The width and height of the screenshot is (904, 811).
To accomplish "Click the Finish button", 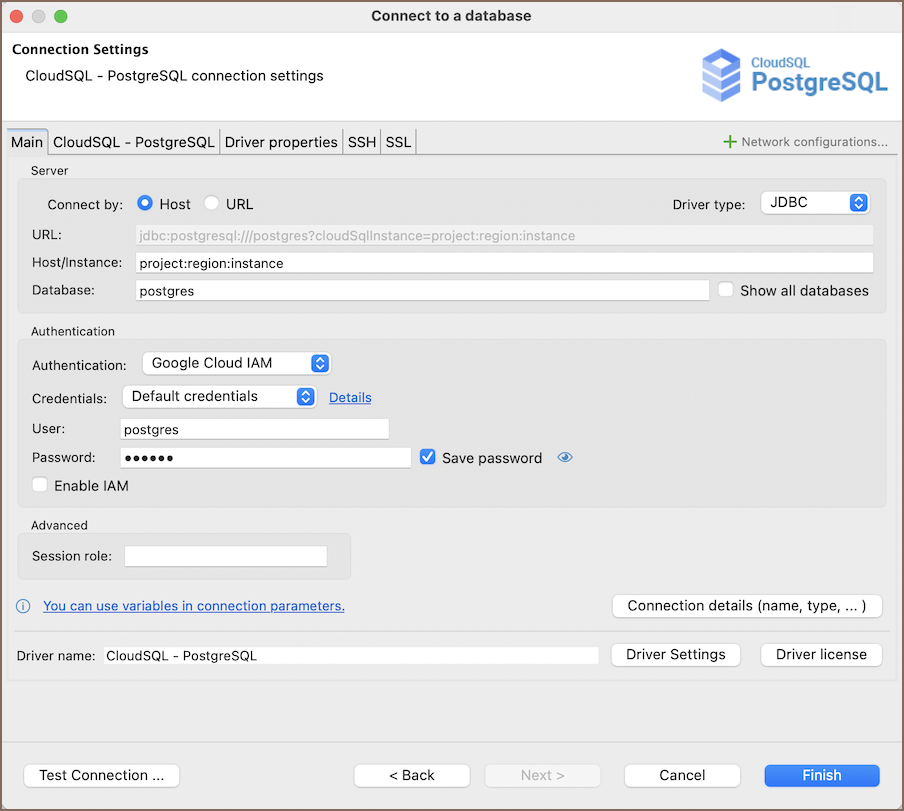I will (x=821, y=775).
